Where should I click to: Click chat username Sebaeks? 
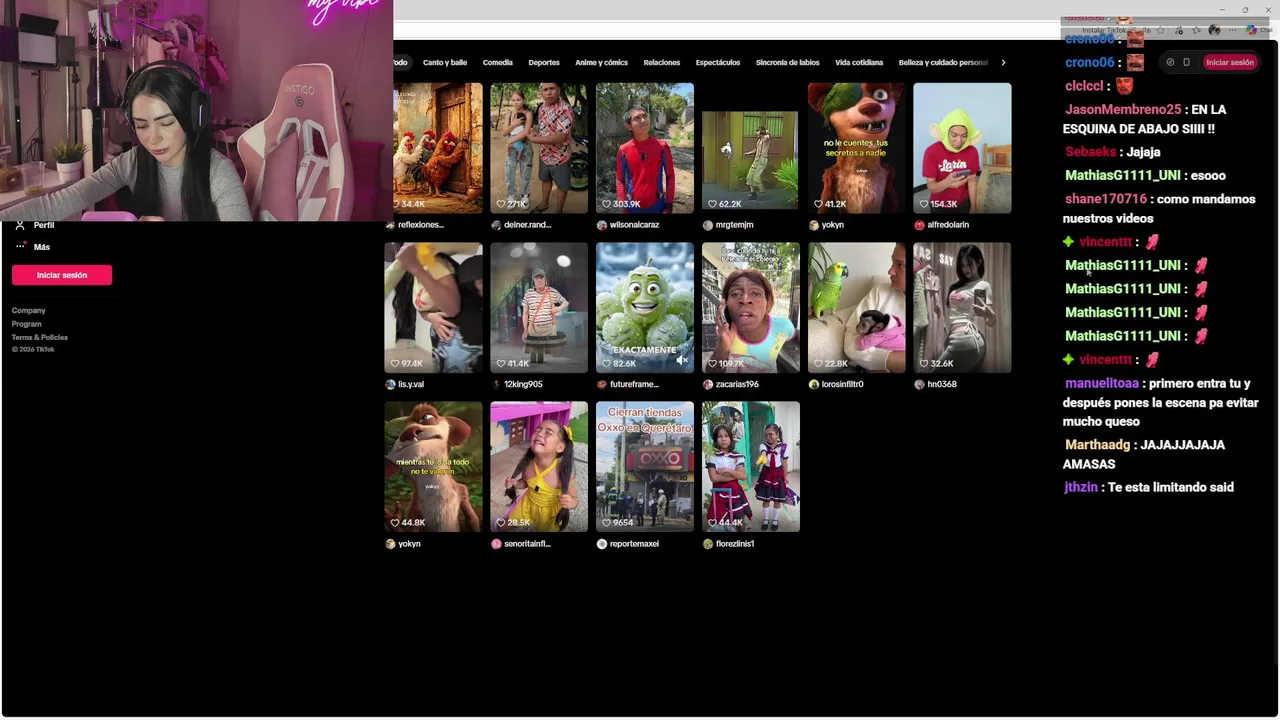pos(1090,152)
